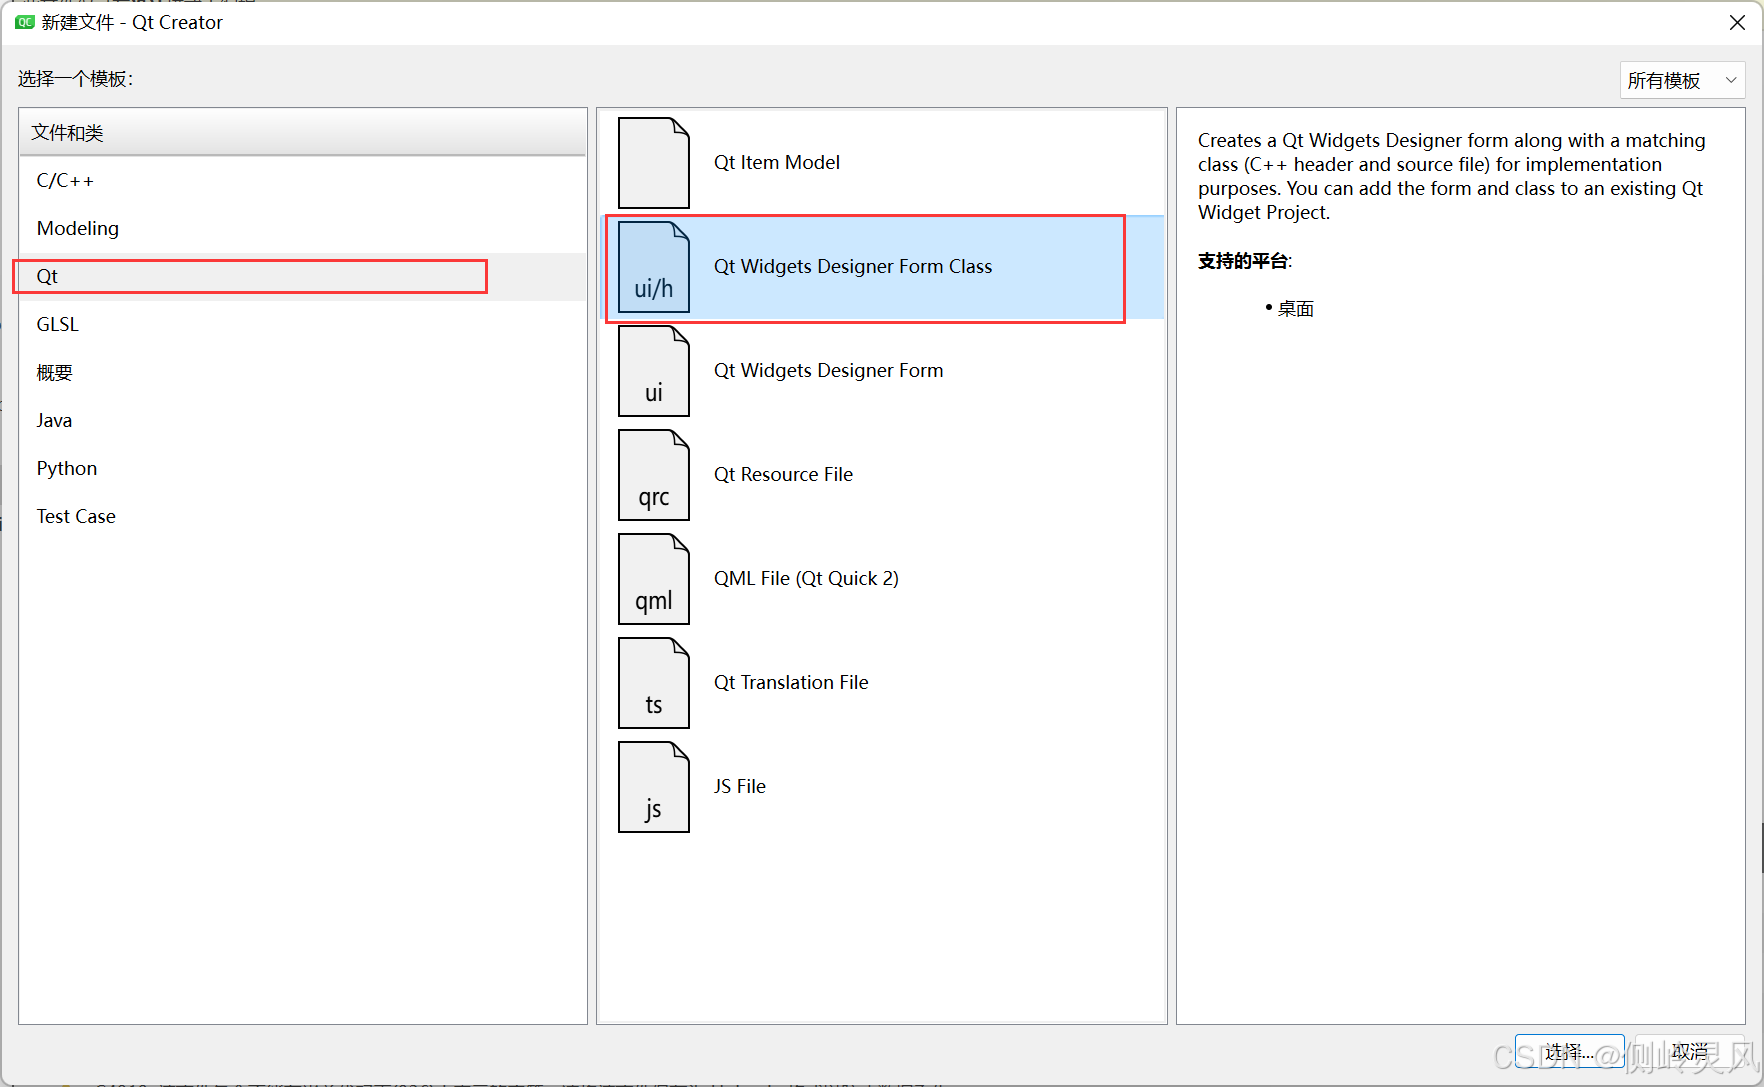Click the ts translation file icon
1764x1087 pixels.
[x=654, y=683]
